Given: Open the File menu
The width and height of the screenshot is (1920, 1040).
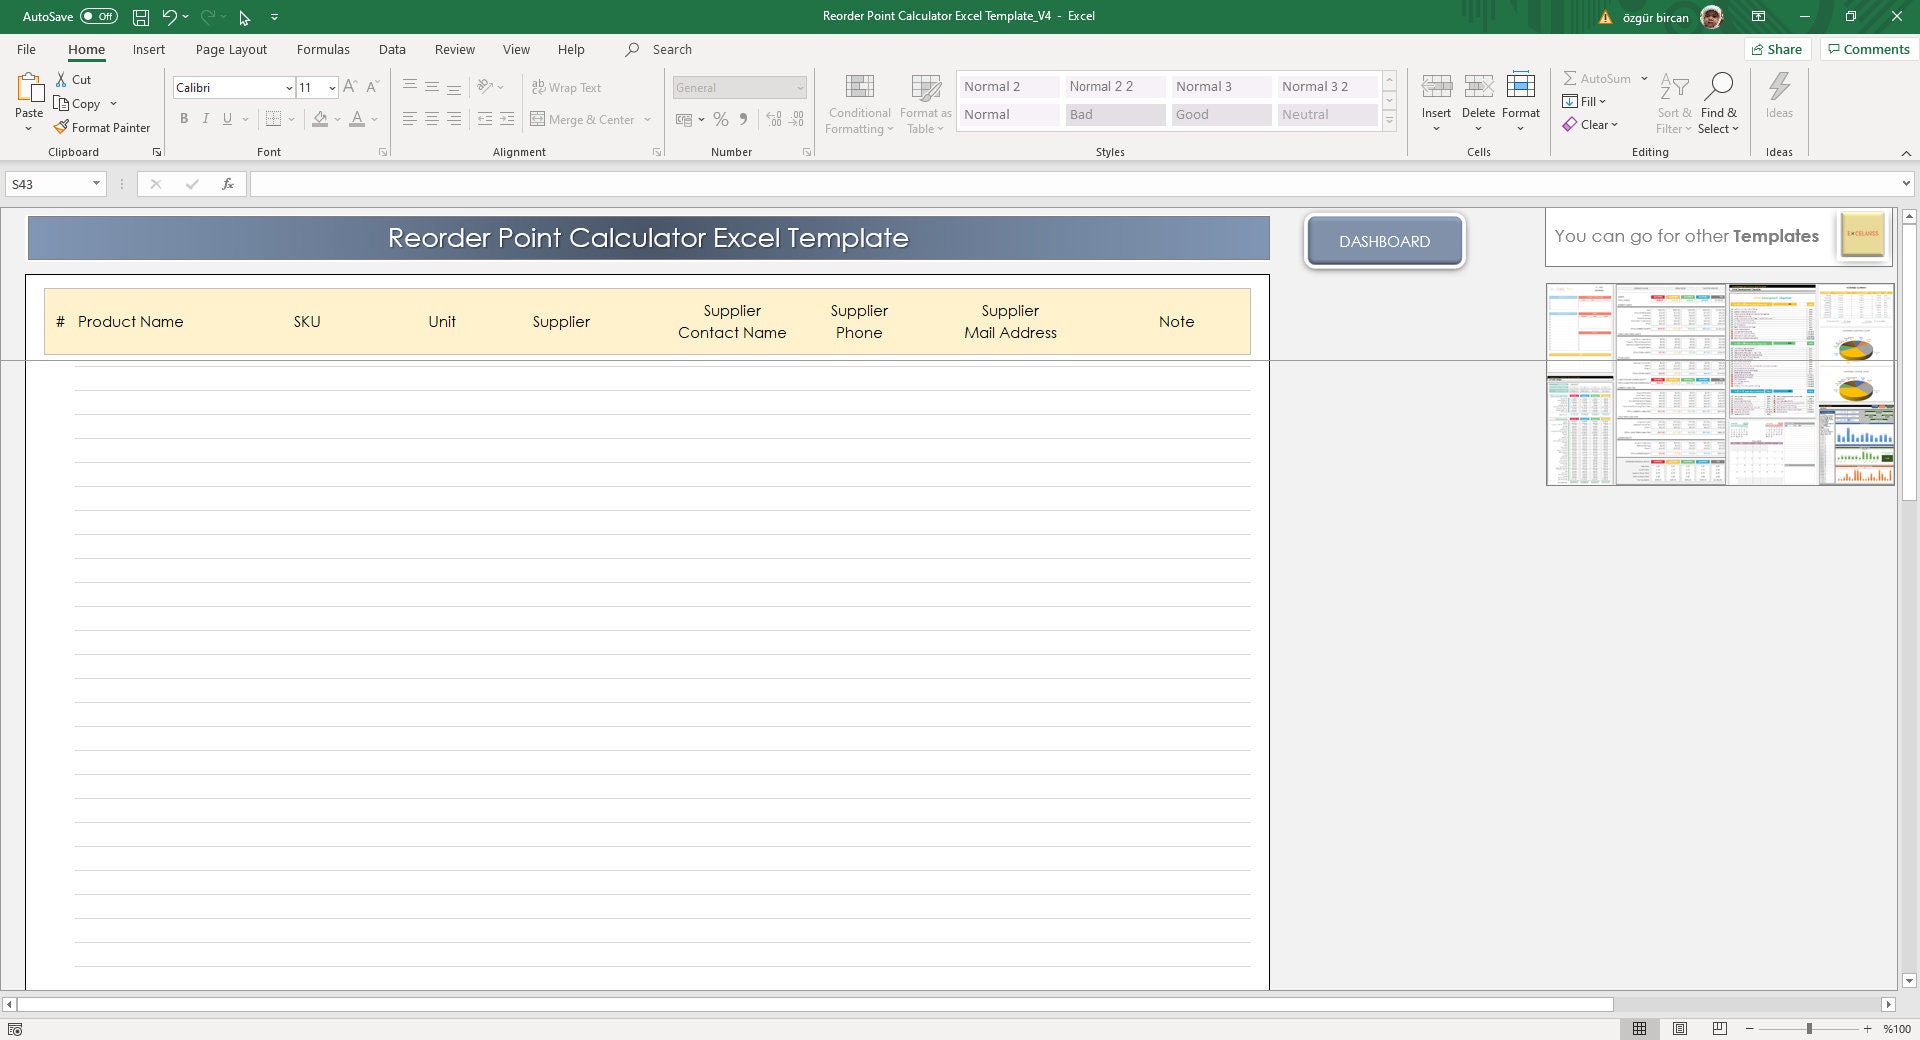Looking at the screenshot, I should [25, 49].
